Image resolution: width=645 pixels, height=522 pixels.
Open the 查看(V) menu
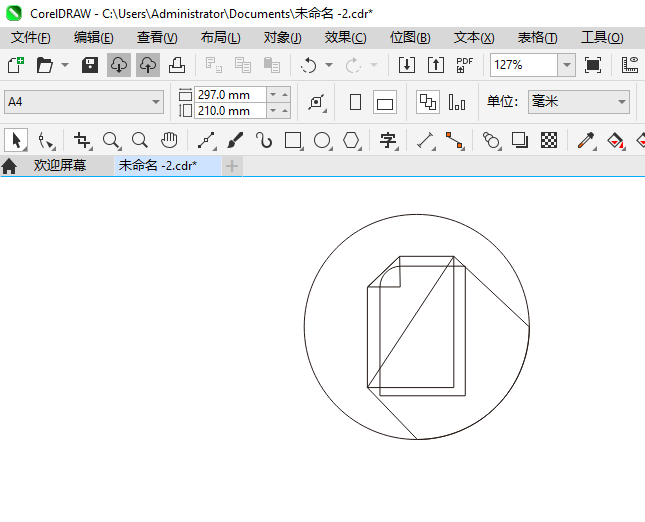[157, 38]
